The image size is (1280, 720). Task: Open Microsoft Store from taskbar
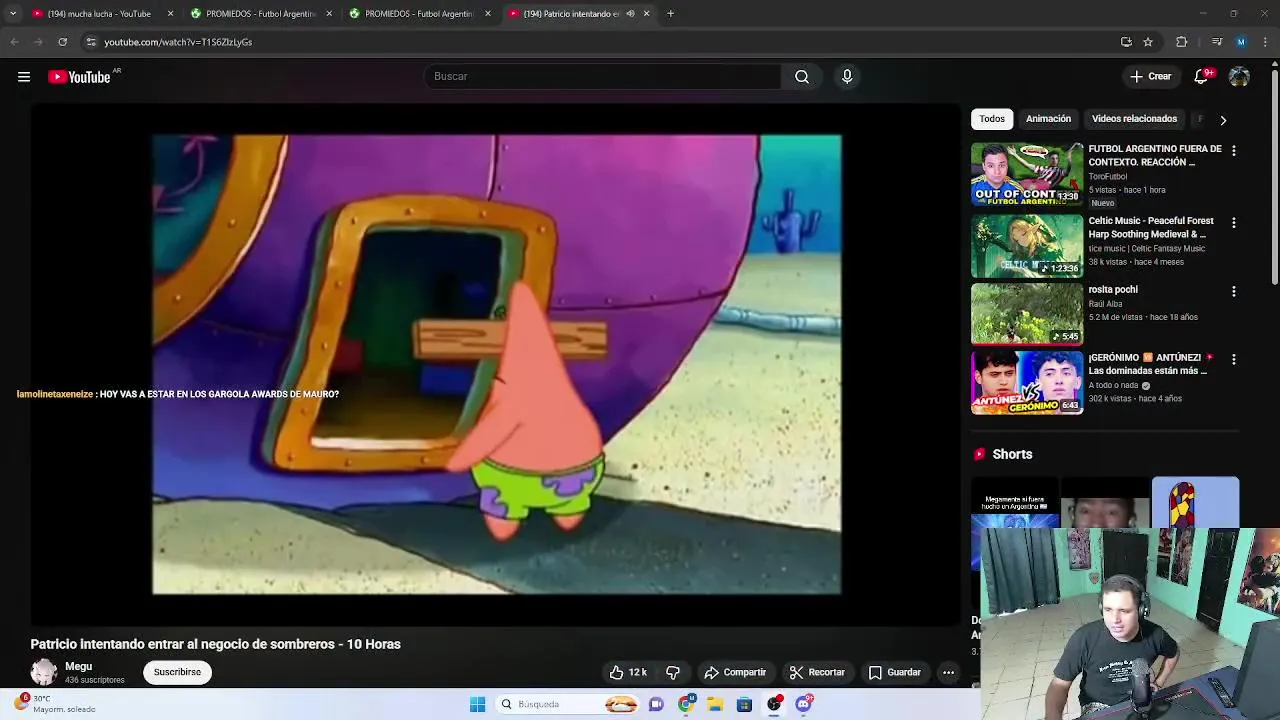[744, 704]
